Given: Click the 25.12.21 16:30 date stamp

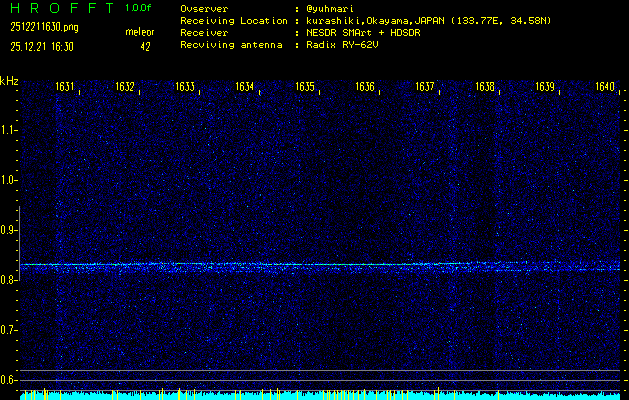Looking at the screenshot, I should pos(42,46).
